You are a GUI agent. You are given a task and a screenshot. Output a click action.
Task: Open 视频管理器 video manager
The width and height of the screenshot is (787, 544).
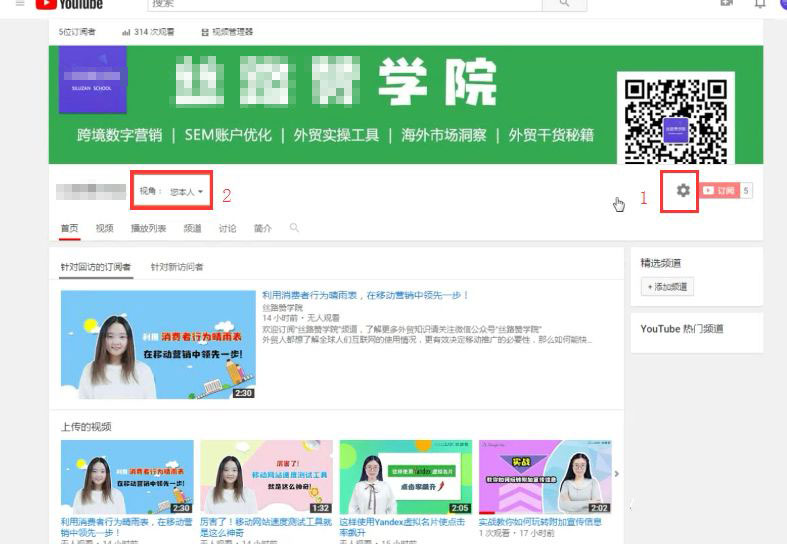[227, 32]
